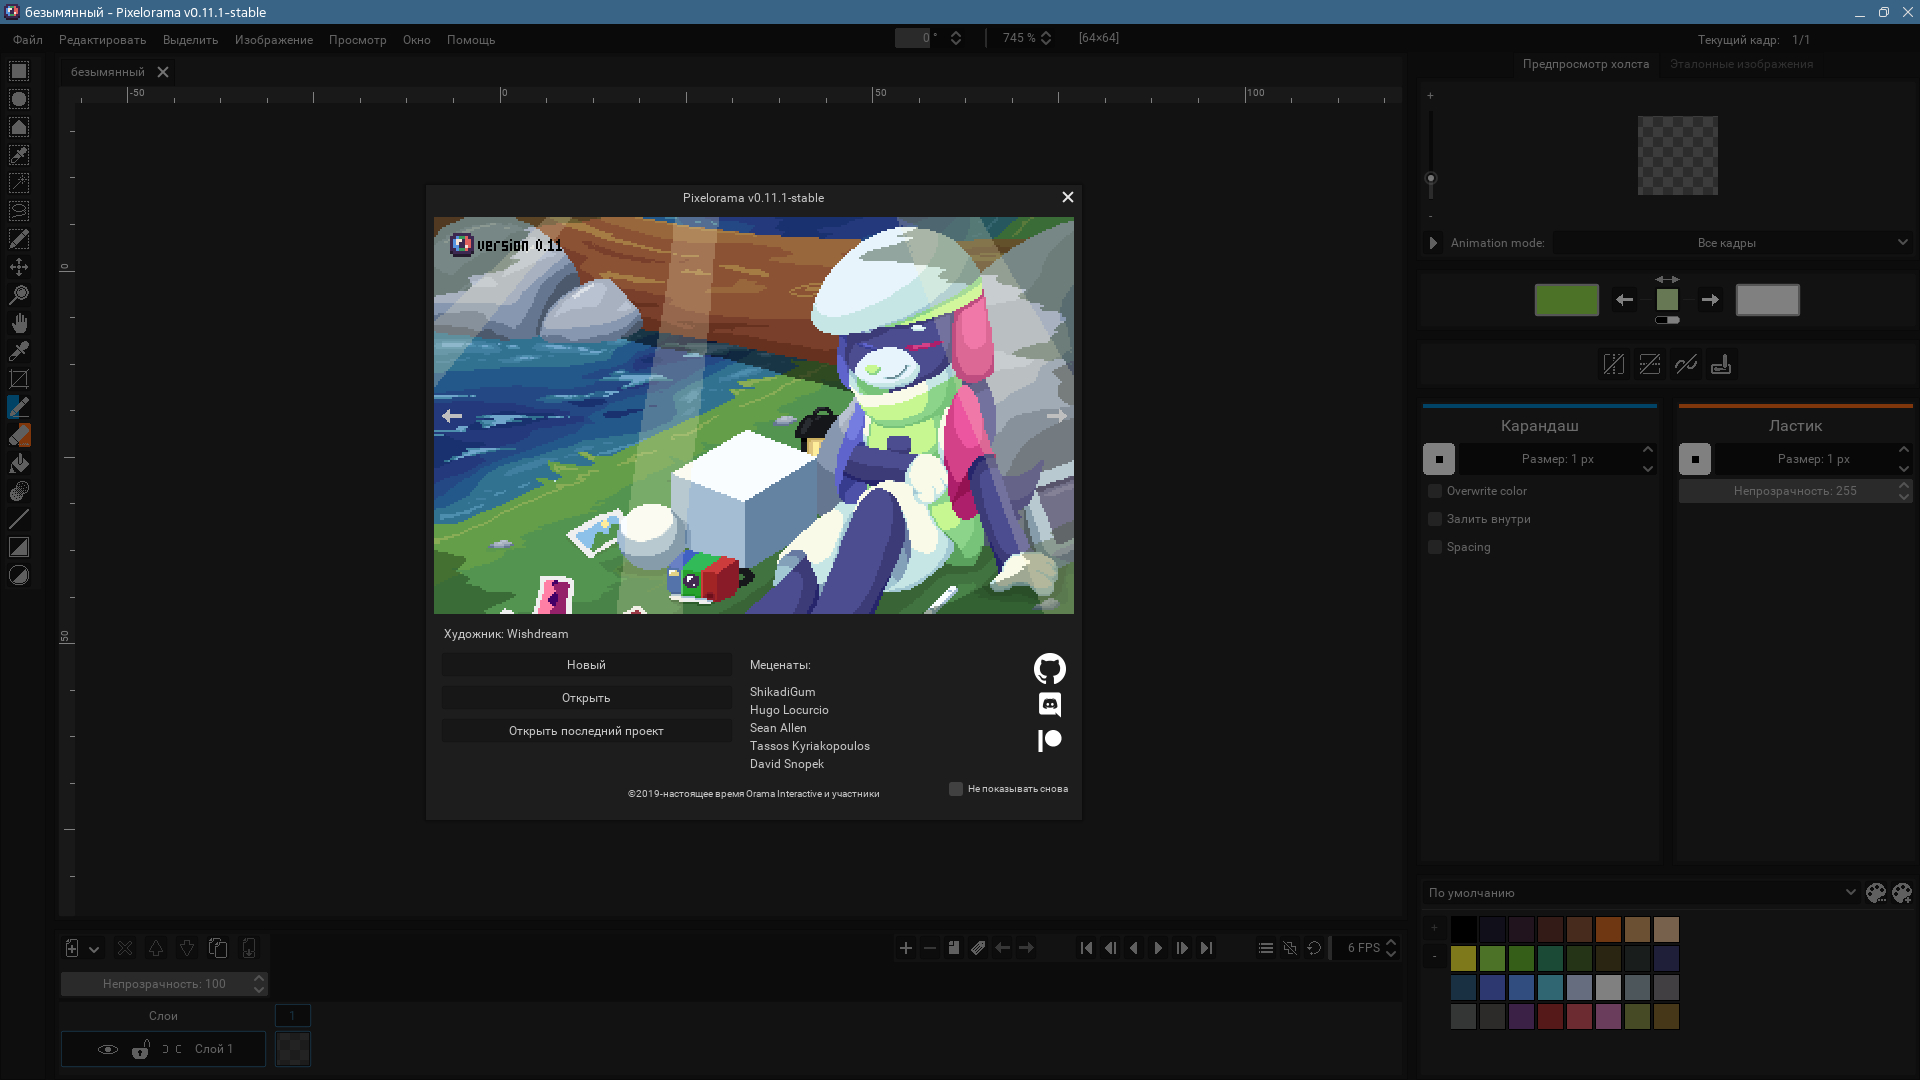Select the Eraser tool in left toolbar
This screenshot has width=1920, height=1080.
pos(19,435)
